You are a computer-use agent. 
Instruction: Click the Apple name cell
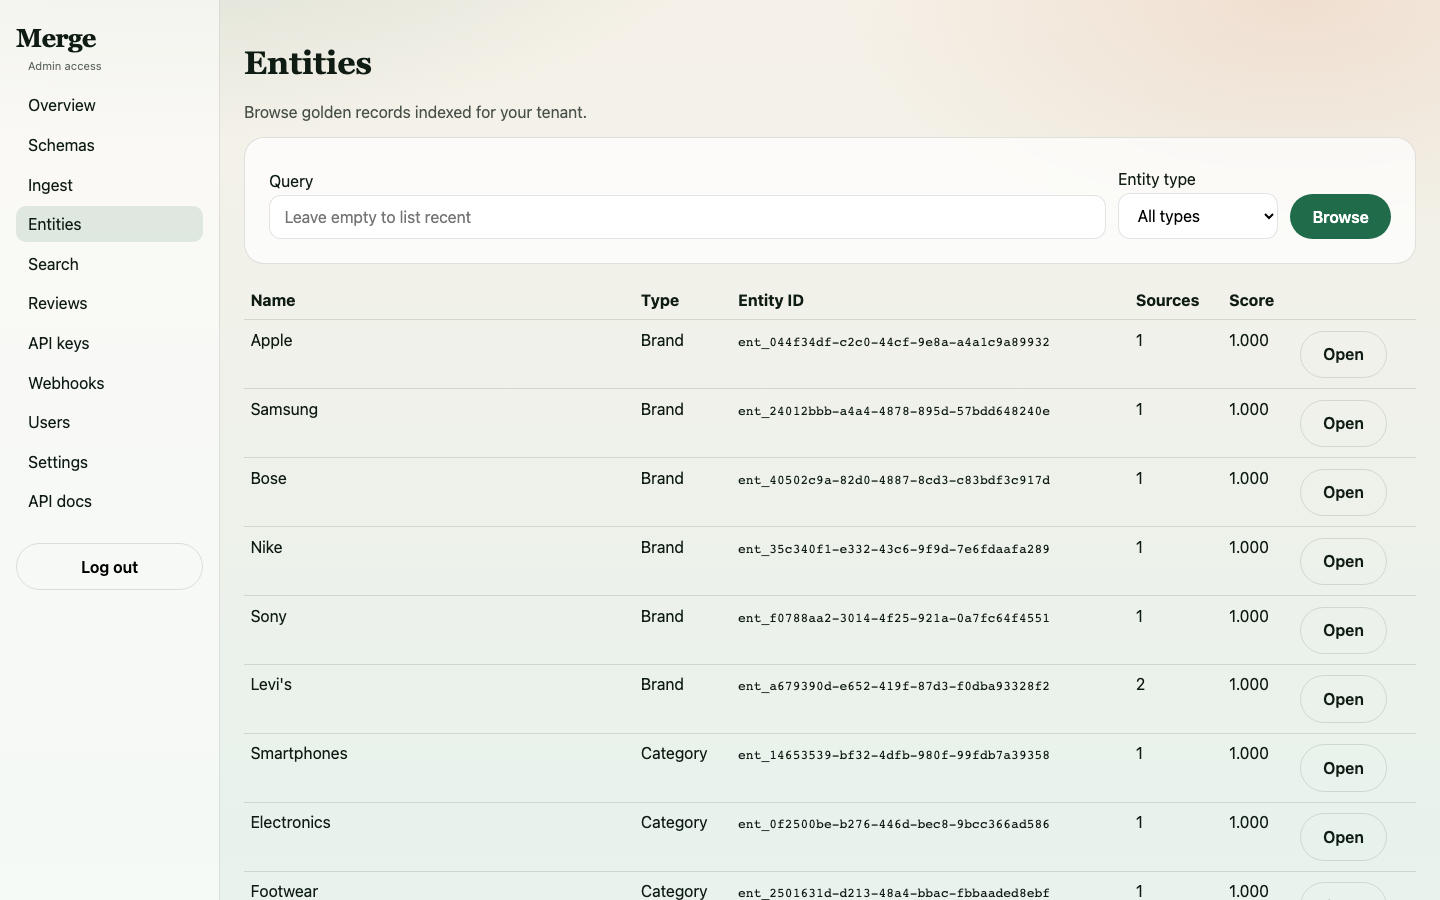[x=271, y=340]
